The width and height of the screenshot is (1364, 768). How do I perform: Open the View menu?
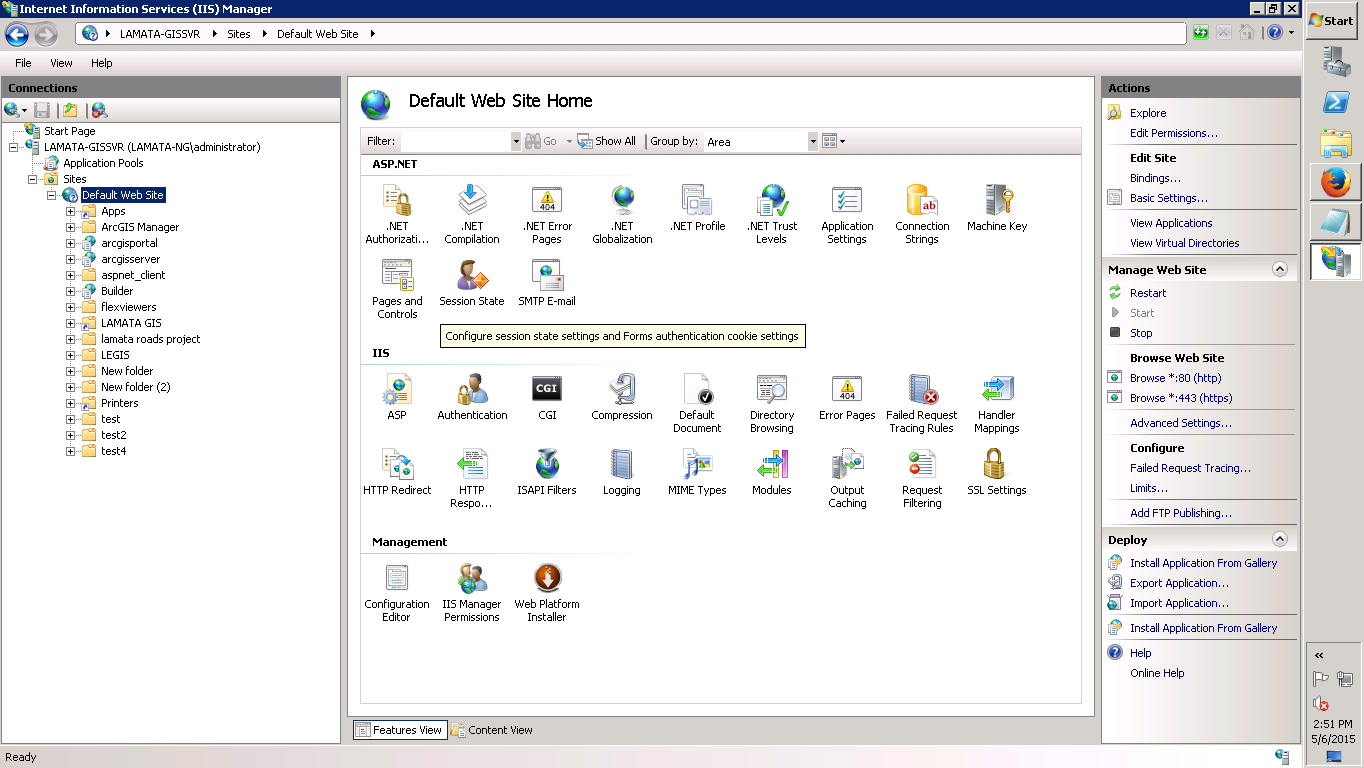[x=61, y=63]
